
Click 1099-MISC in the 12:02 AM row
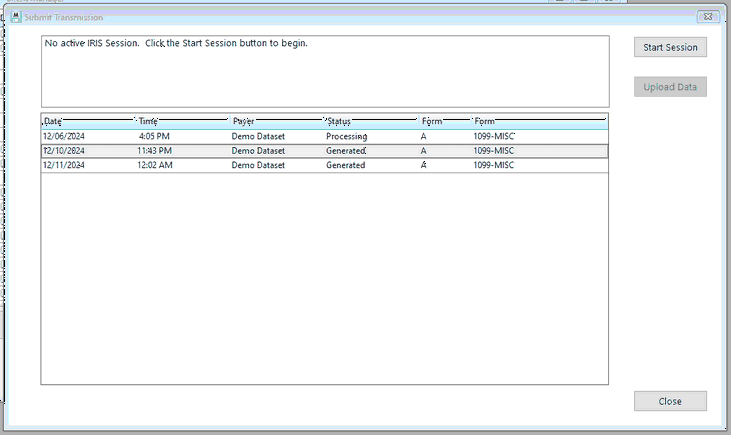click(494, 165)
